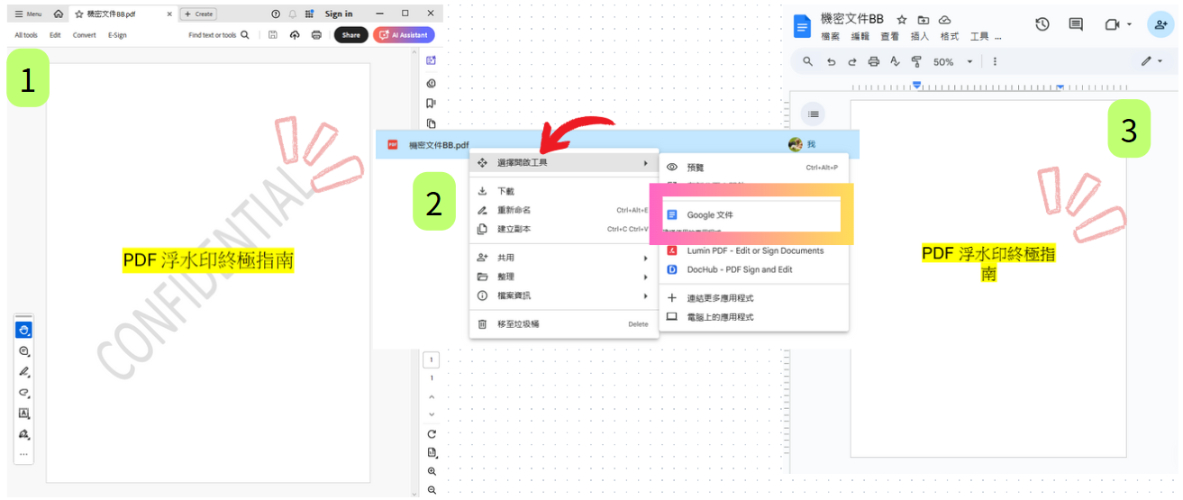Star the 機密文件BB document in Docs
The image size is (1183, 500).
(x=902, y=20)
